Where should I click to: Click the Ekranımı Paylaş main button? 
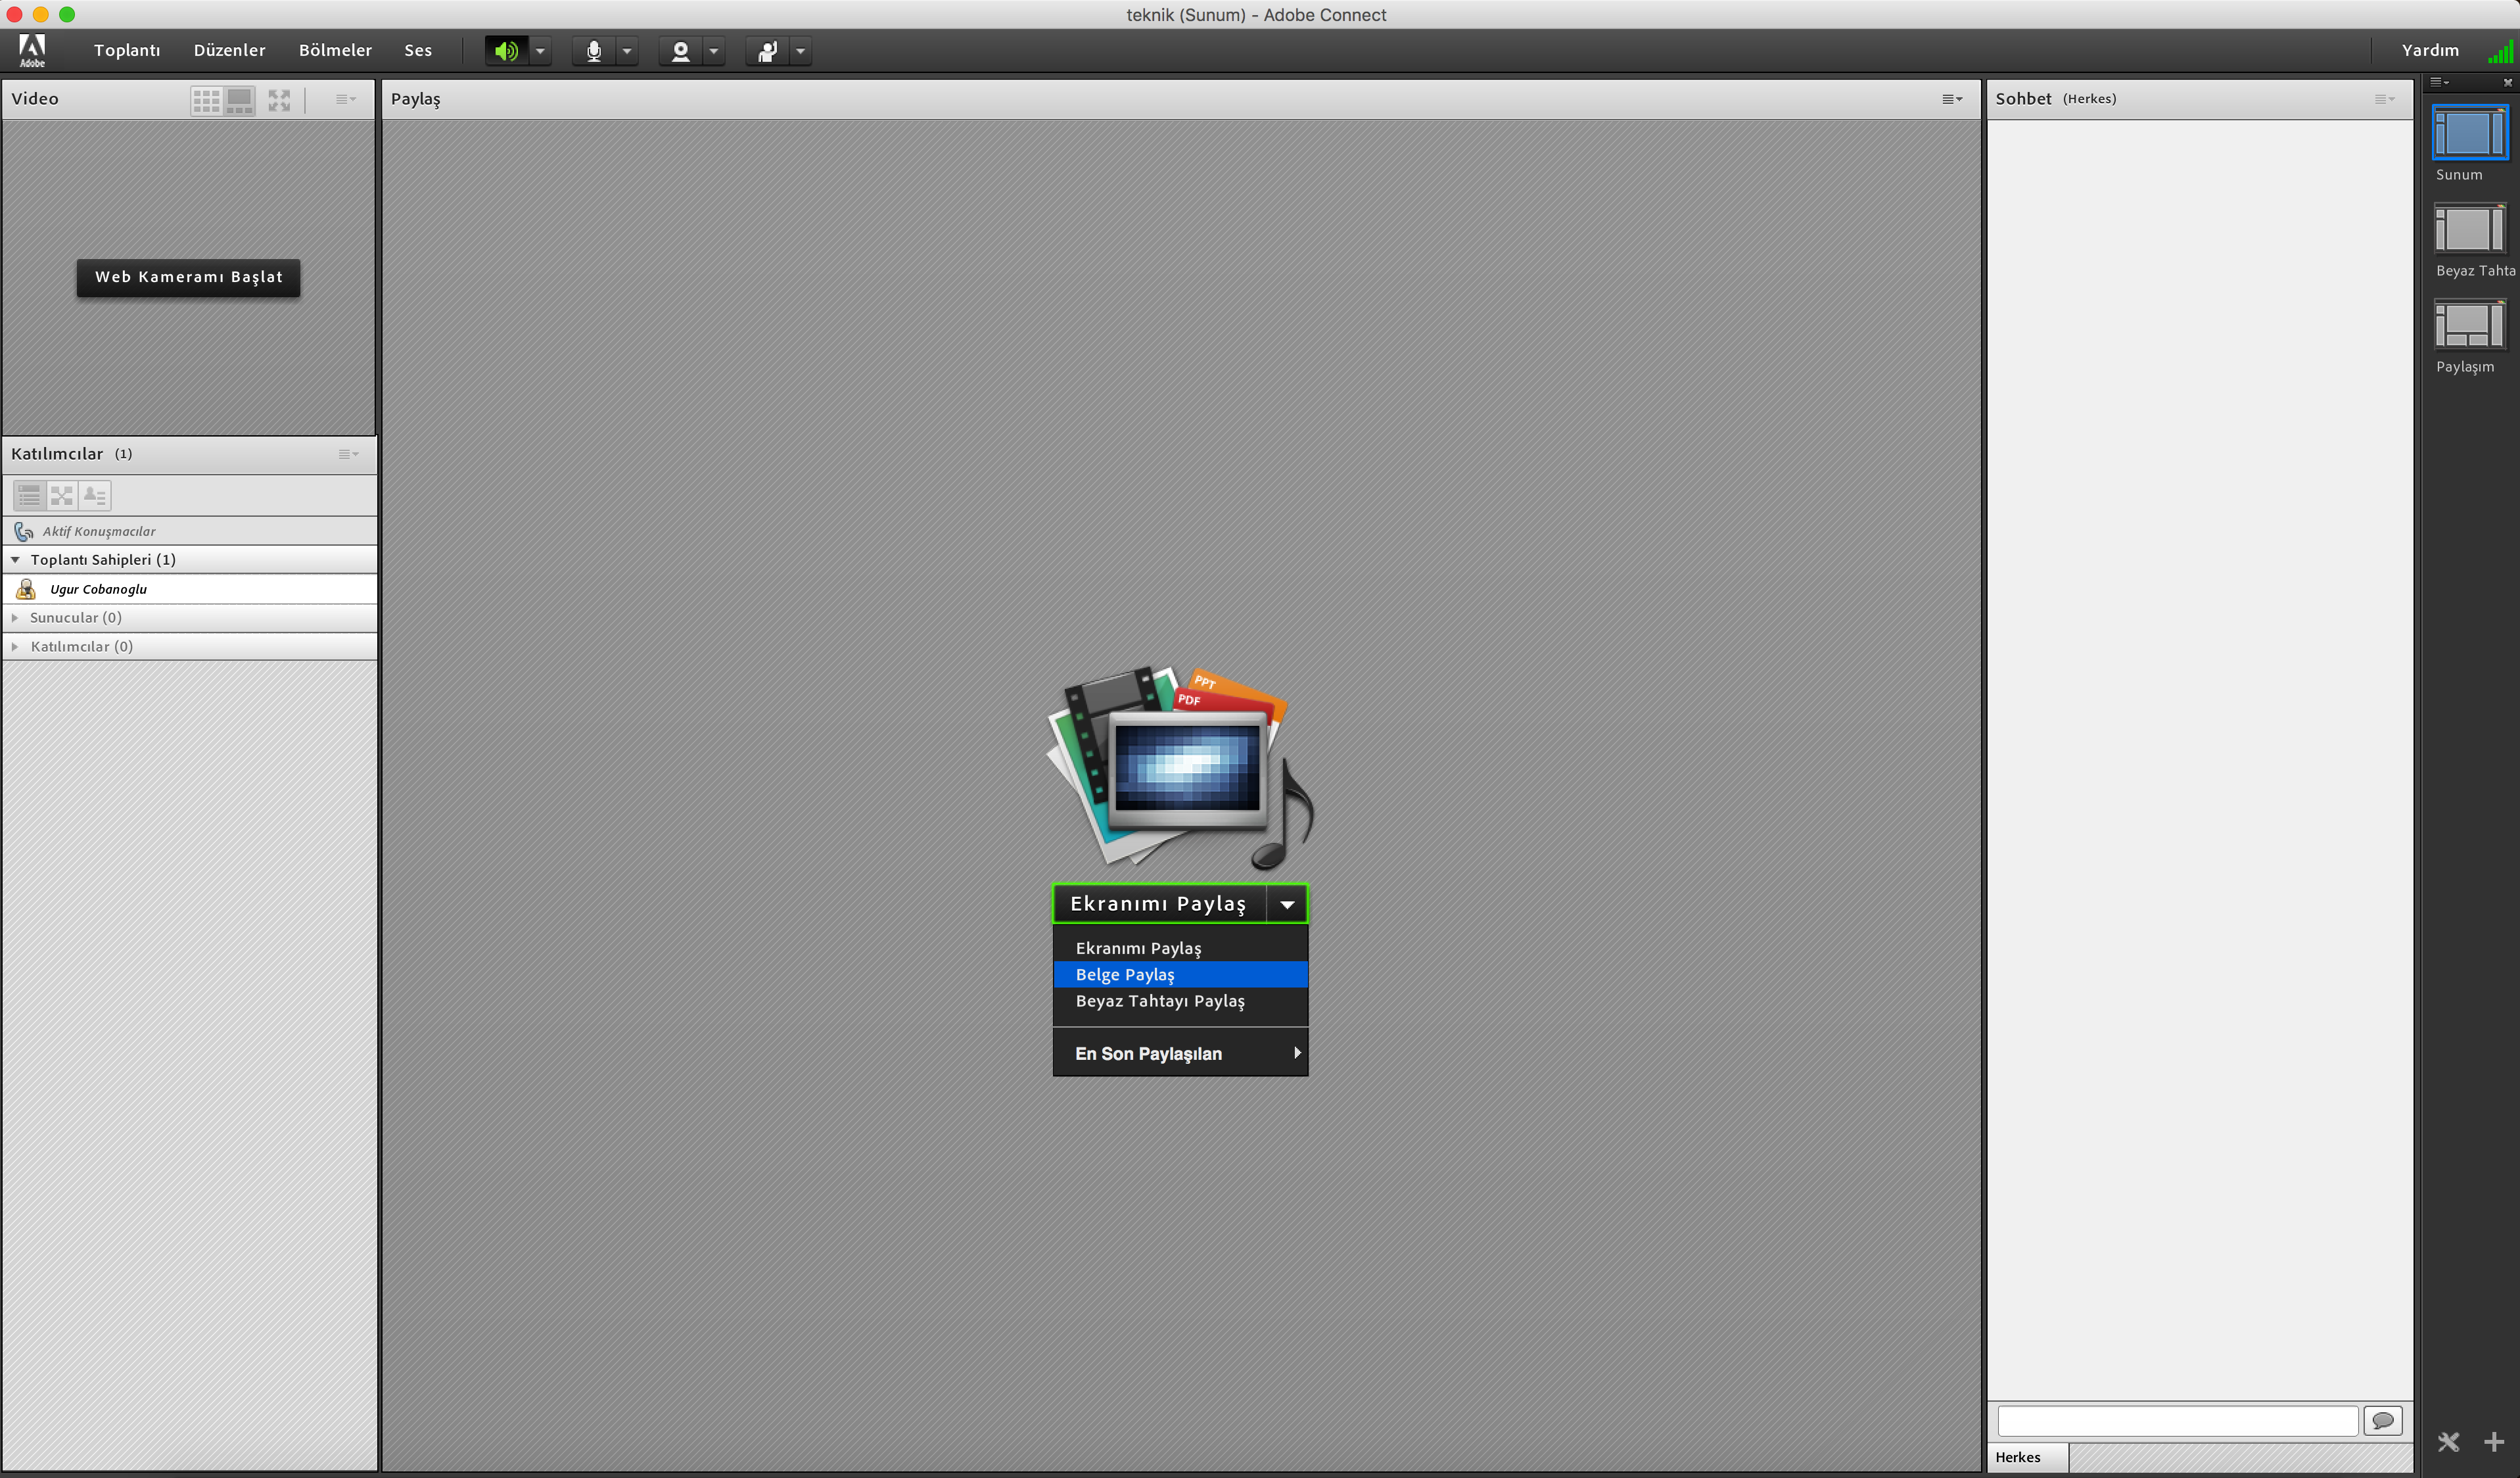coord(1159,904)
